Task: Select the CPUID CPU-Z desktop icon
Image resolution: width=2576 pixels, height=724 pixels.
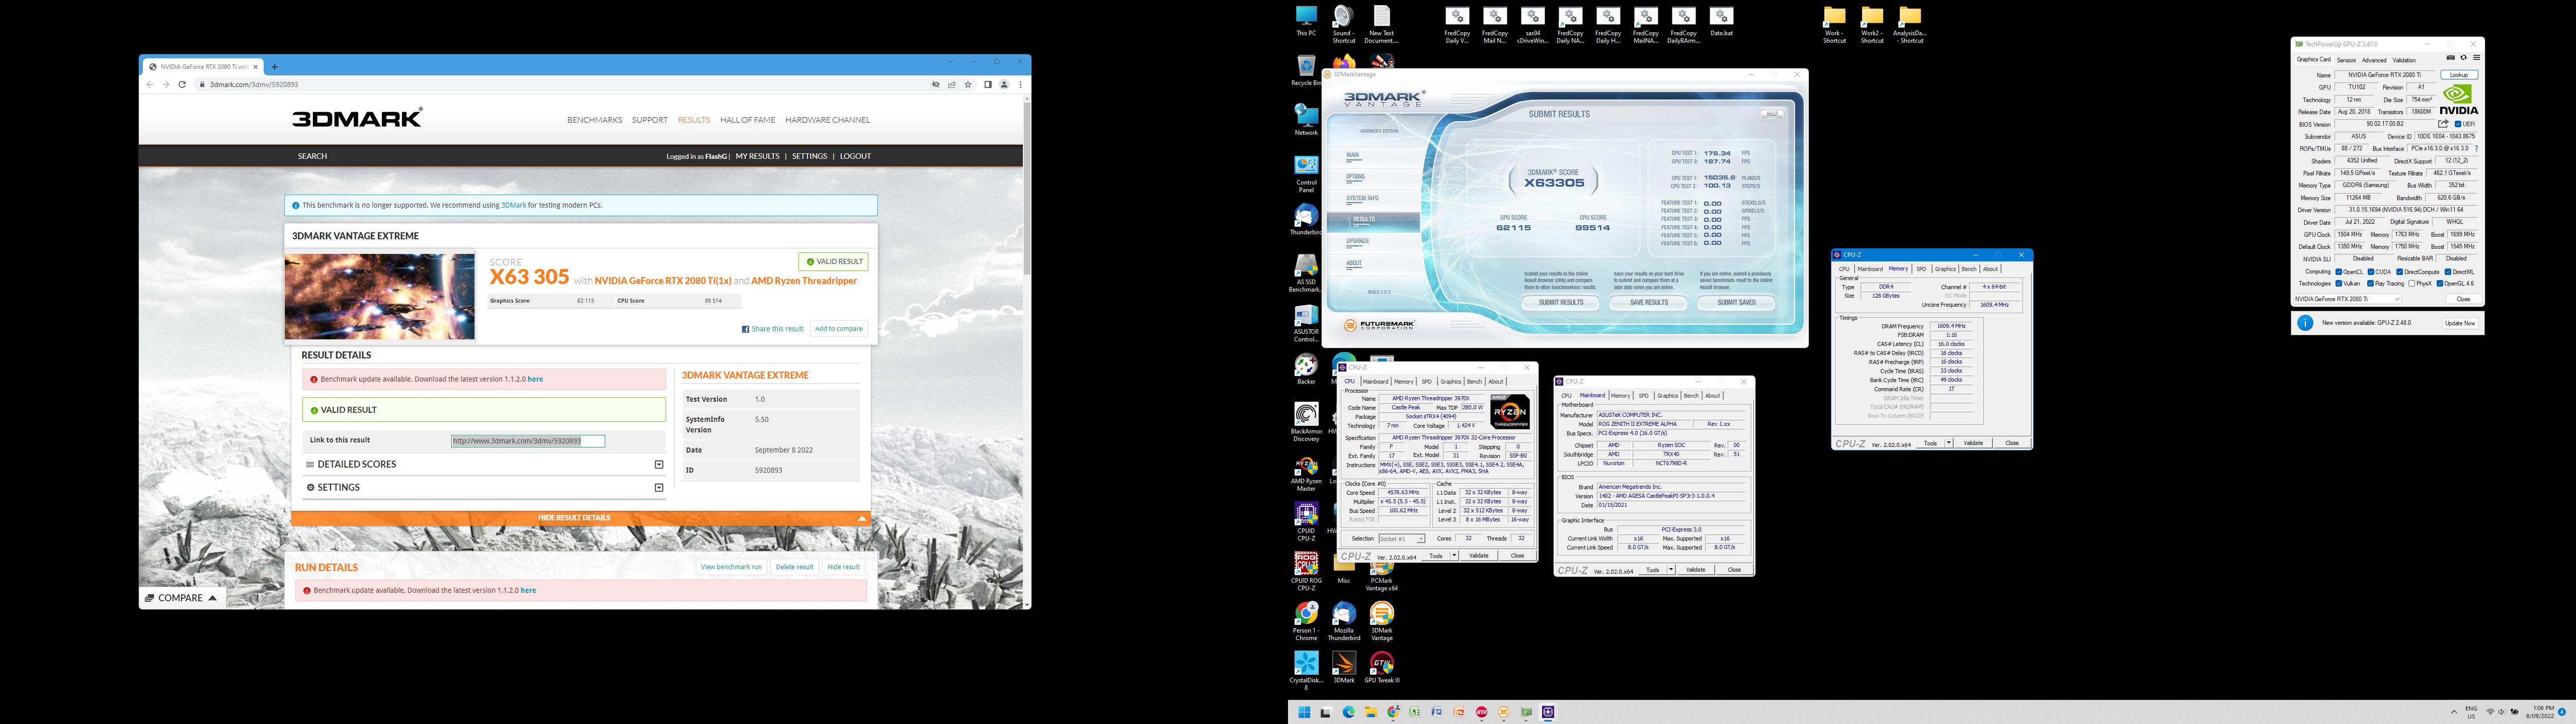Action: pyautogui.click(x=1306, y=522)
